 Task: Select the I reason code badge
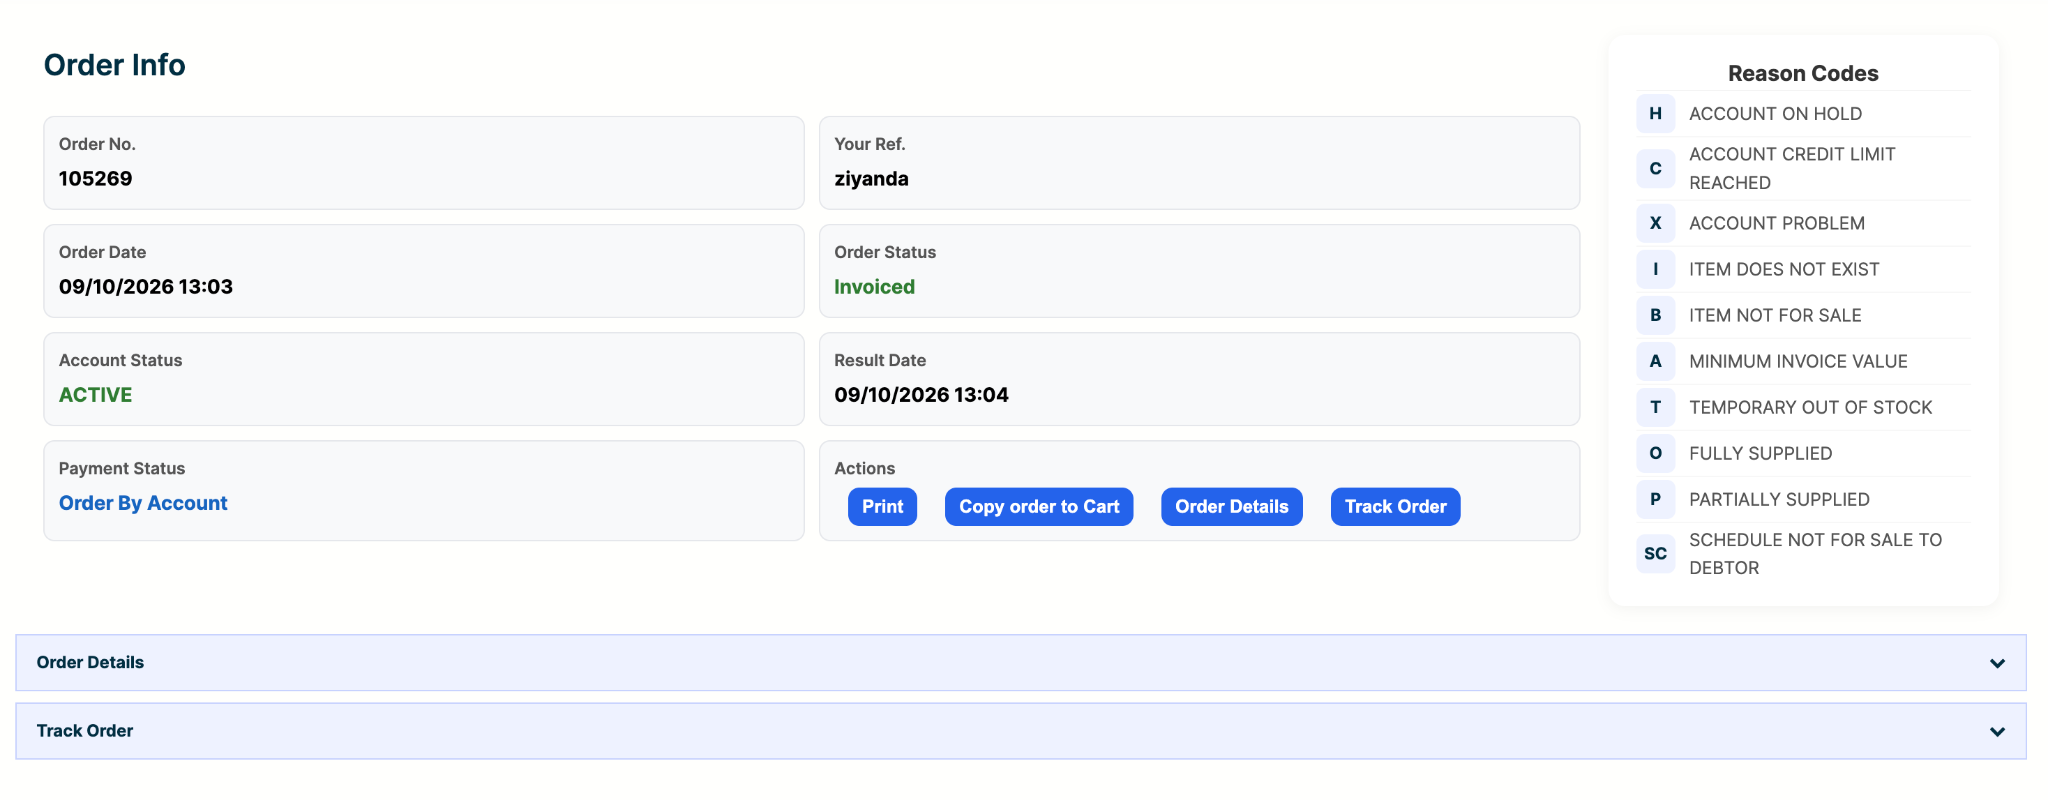[x=1655, y=269]
